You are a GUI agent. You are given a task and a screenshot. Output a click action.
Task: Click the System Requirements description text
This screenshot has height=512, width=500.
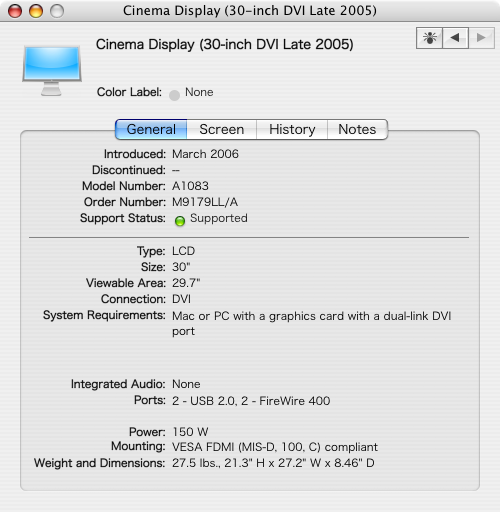pos(311,323)
